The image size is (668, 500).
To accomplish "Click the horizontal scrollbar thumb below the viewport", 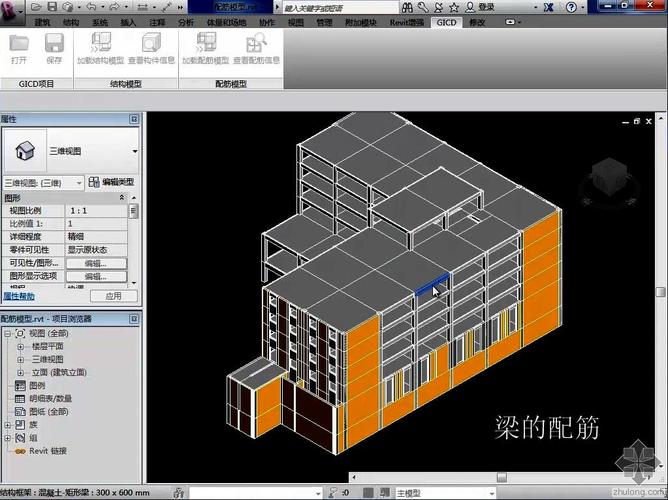I will (500, 479).
